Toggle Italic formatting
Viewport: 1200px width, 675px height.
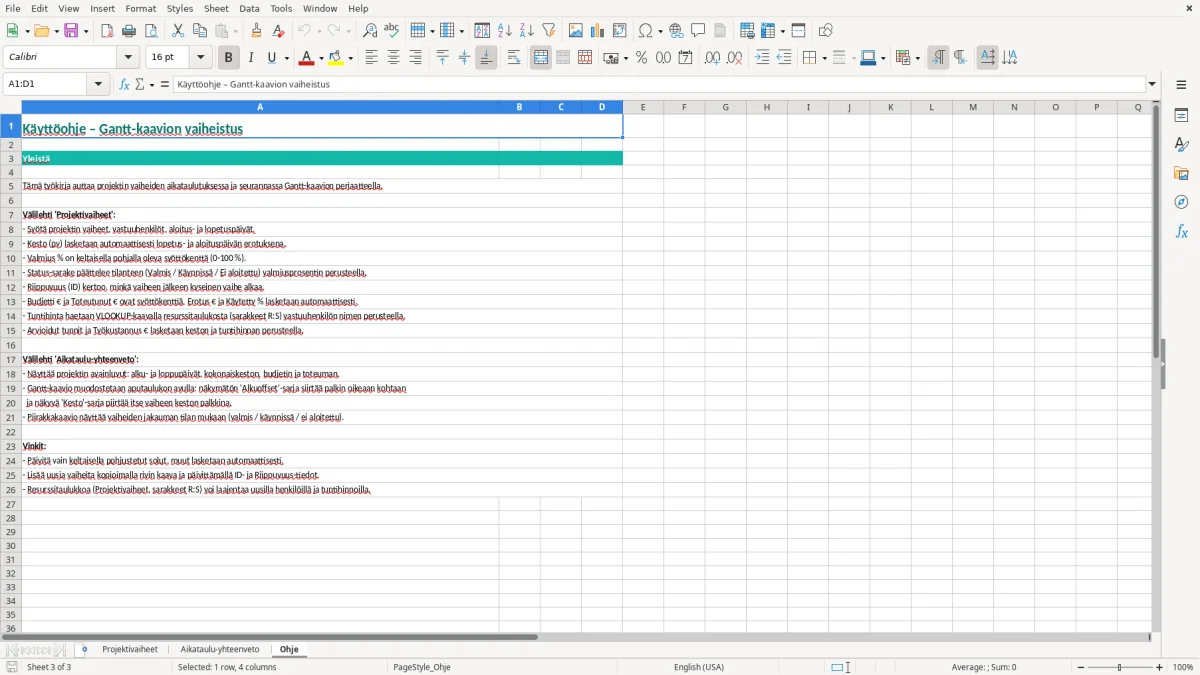[250, 58]
